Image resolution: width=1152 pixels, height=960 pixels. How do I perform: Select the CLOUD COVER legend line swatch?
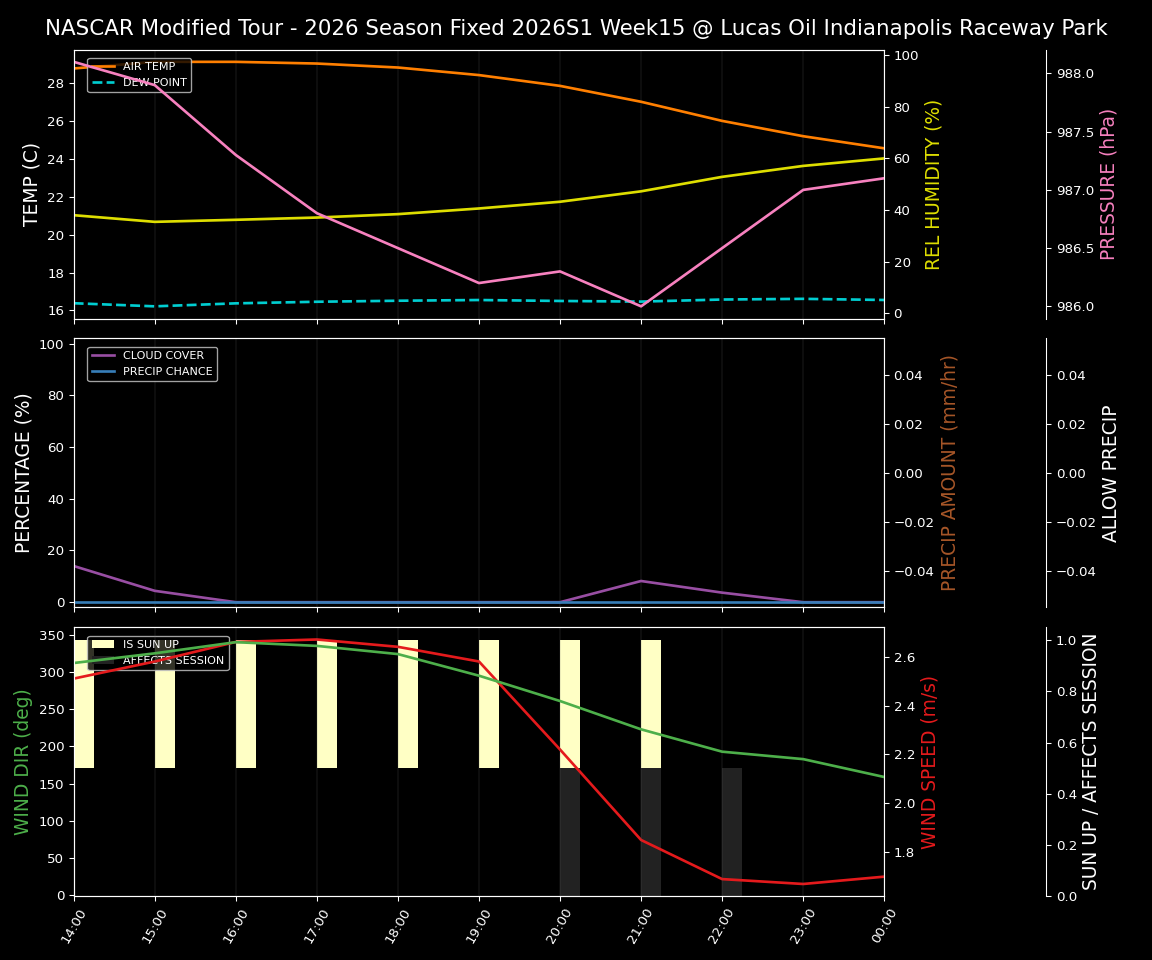[105, 355]
